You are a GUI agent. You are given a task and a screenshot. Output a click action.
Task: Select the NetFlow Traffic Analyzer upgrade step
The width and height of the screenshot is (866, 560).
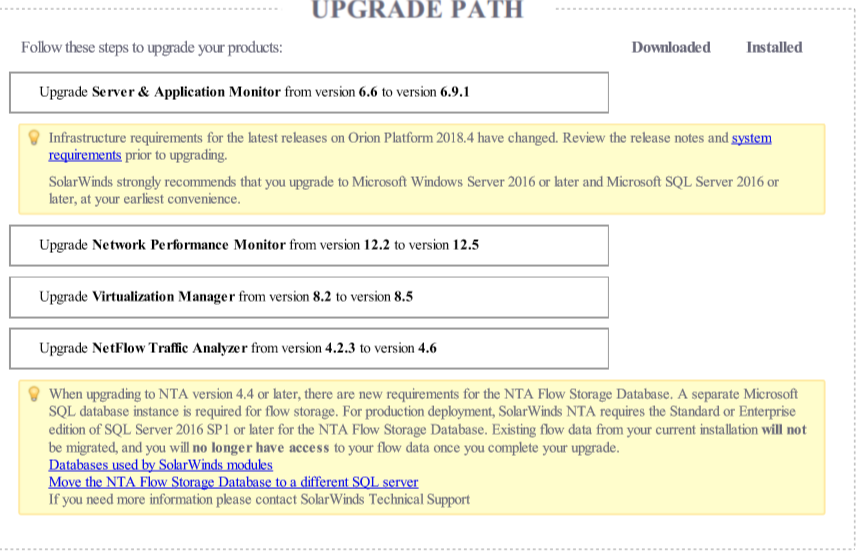click(x=309, y=348)
